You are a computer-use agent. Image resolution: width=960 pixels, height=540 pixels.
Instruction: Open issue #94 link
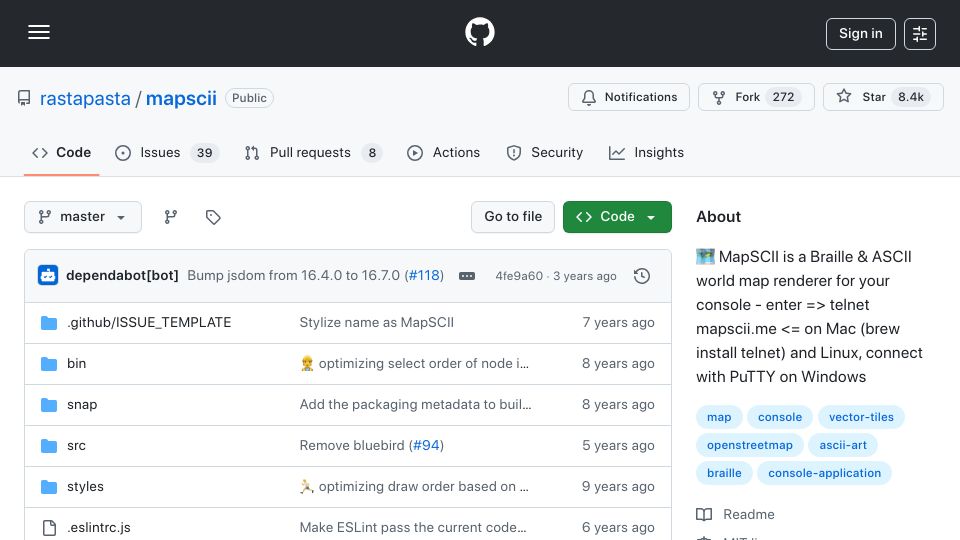tap(427, 446)
